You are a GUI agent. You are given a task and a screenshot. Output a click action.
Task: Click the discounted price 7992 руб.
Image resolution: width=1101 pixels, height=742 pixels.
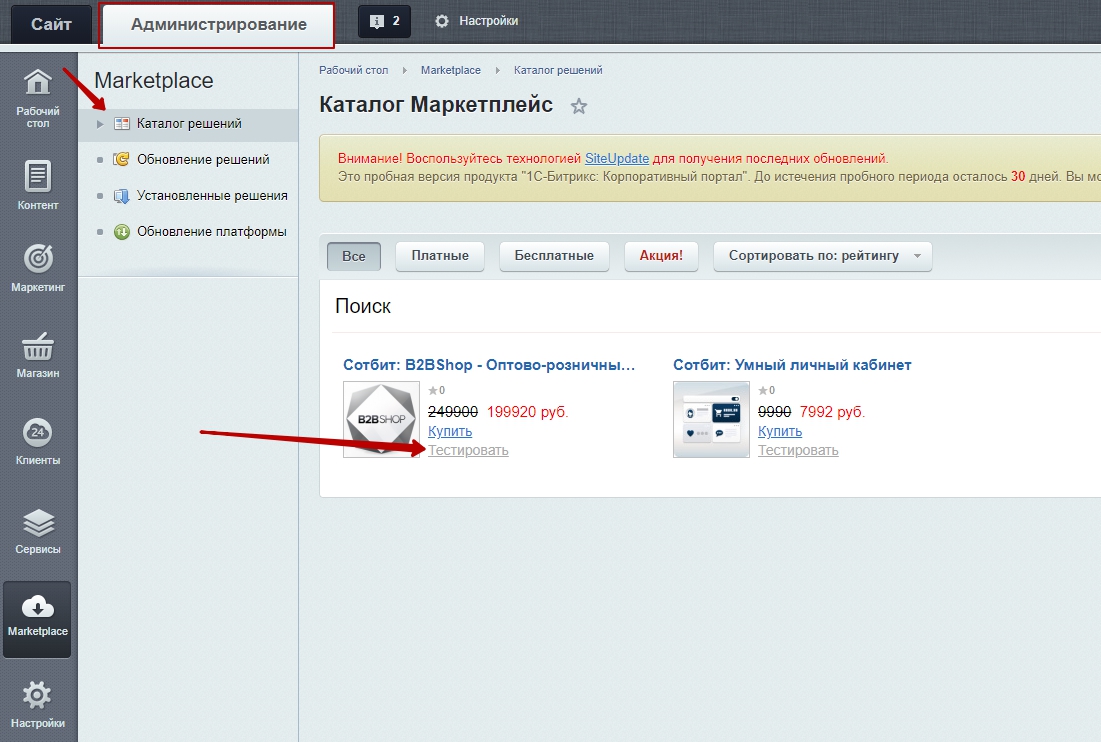(x=832, y=412)
